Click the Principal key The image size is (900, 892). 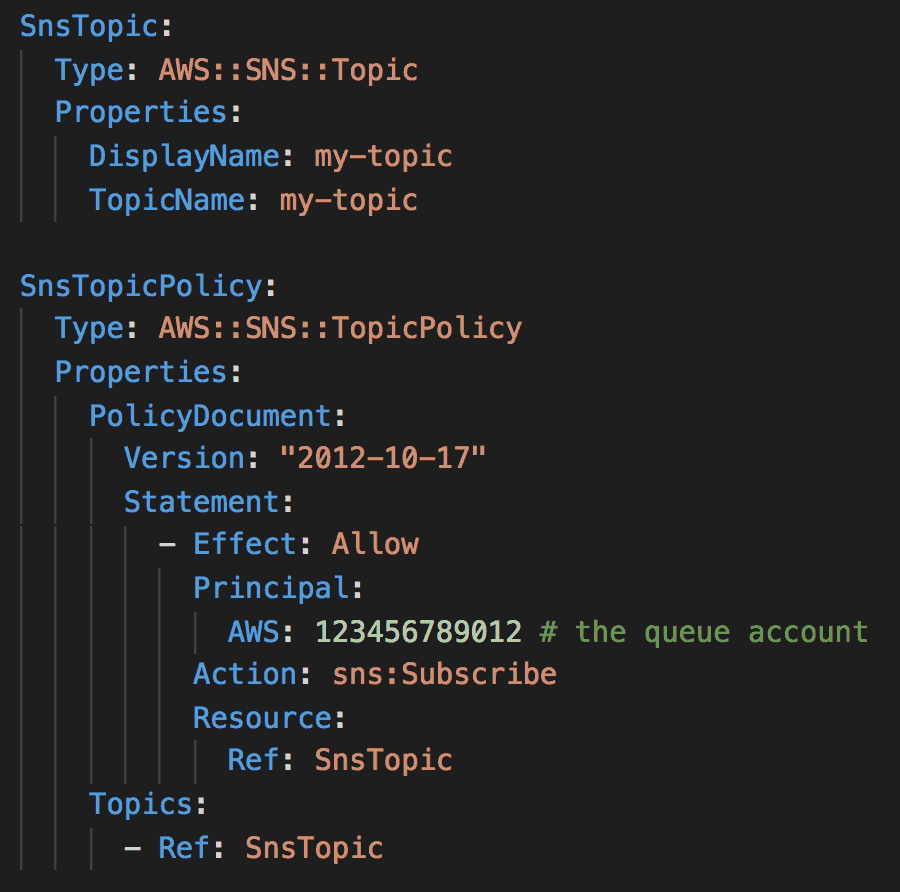271,588
